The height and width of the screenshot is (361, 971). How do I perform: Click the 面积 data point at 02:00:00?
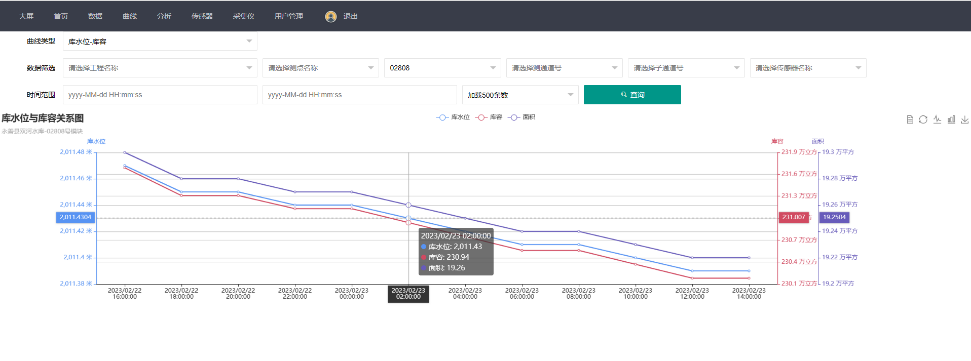[x=408, y=205]
